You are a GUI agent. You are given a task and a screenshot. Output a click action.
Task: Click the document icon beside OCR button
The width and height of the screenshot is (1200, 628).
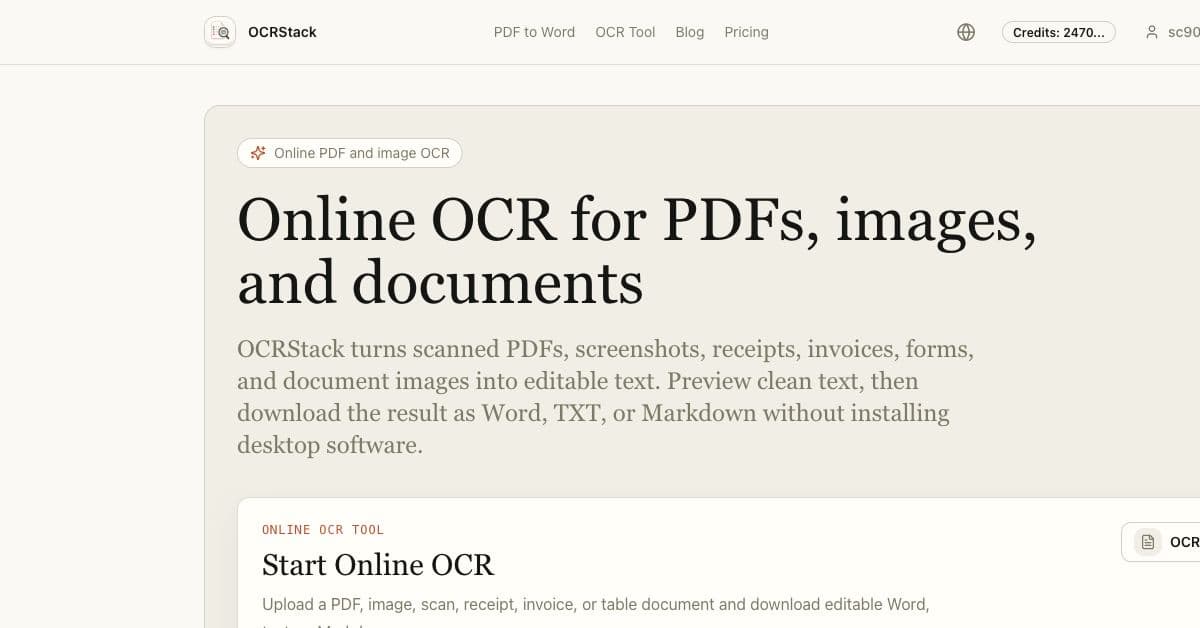[x=1148, y=542]
